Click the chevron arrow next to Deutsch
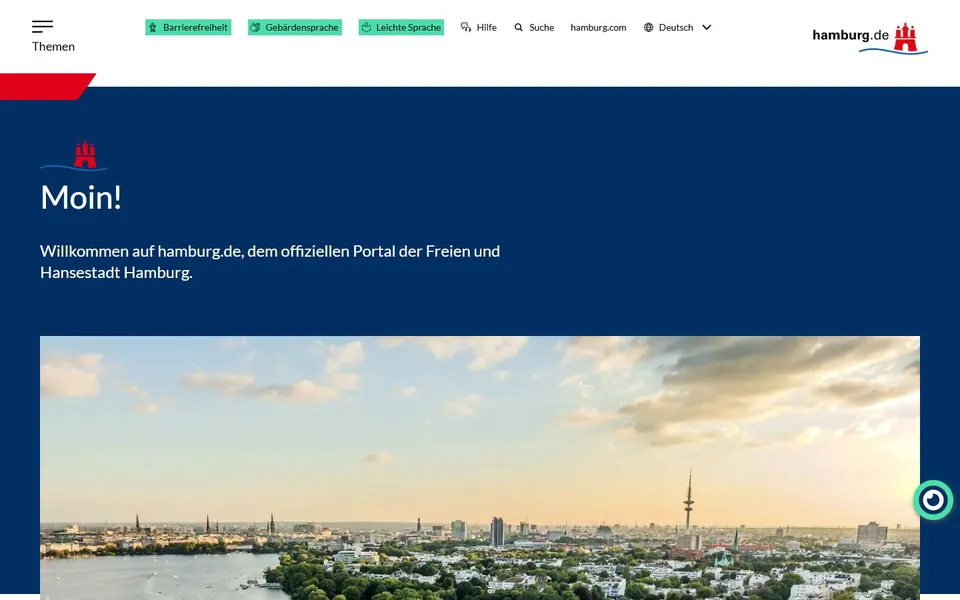Viewport: 960px width, 600px height. [707, 28]
